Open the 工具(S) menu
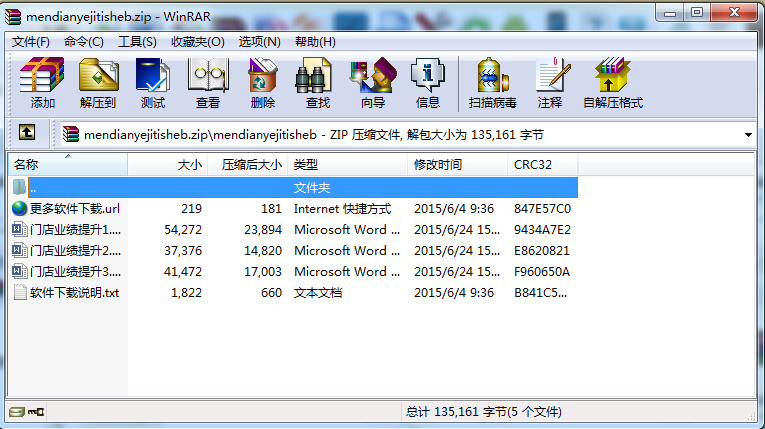The image size is (765, 429). click(137, 42)
